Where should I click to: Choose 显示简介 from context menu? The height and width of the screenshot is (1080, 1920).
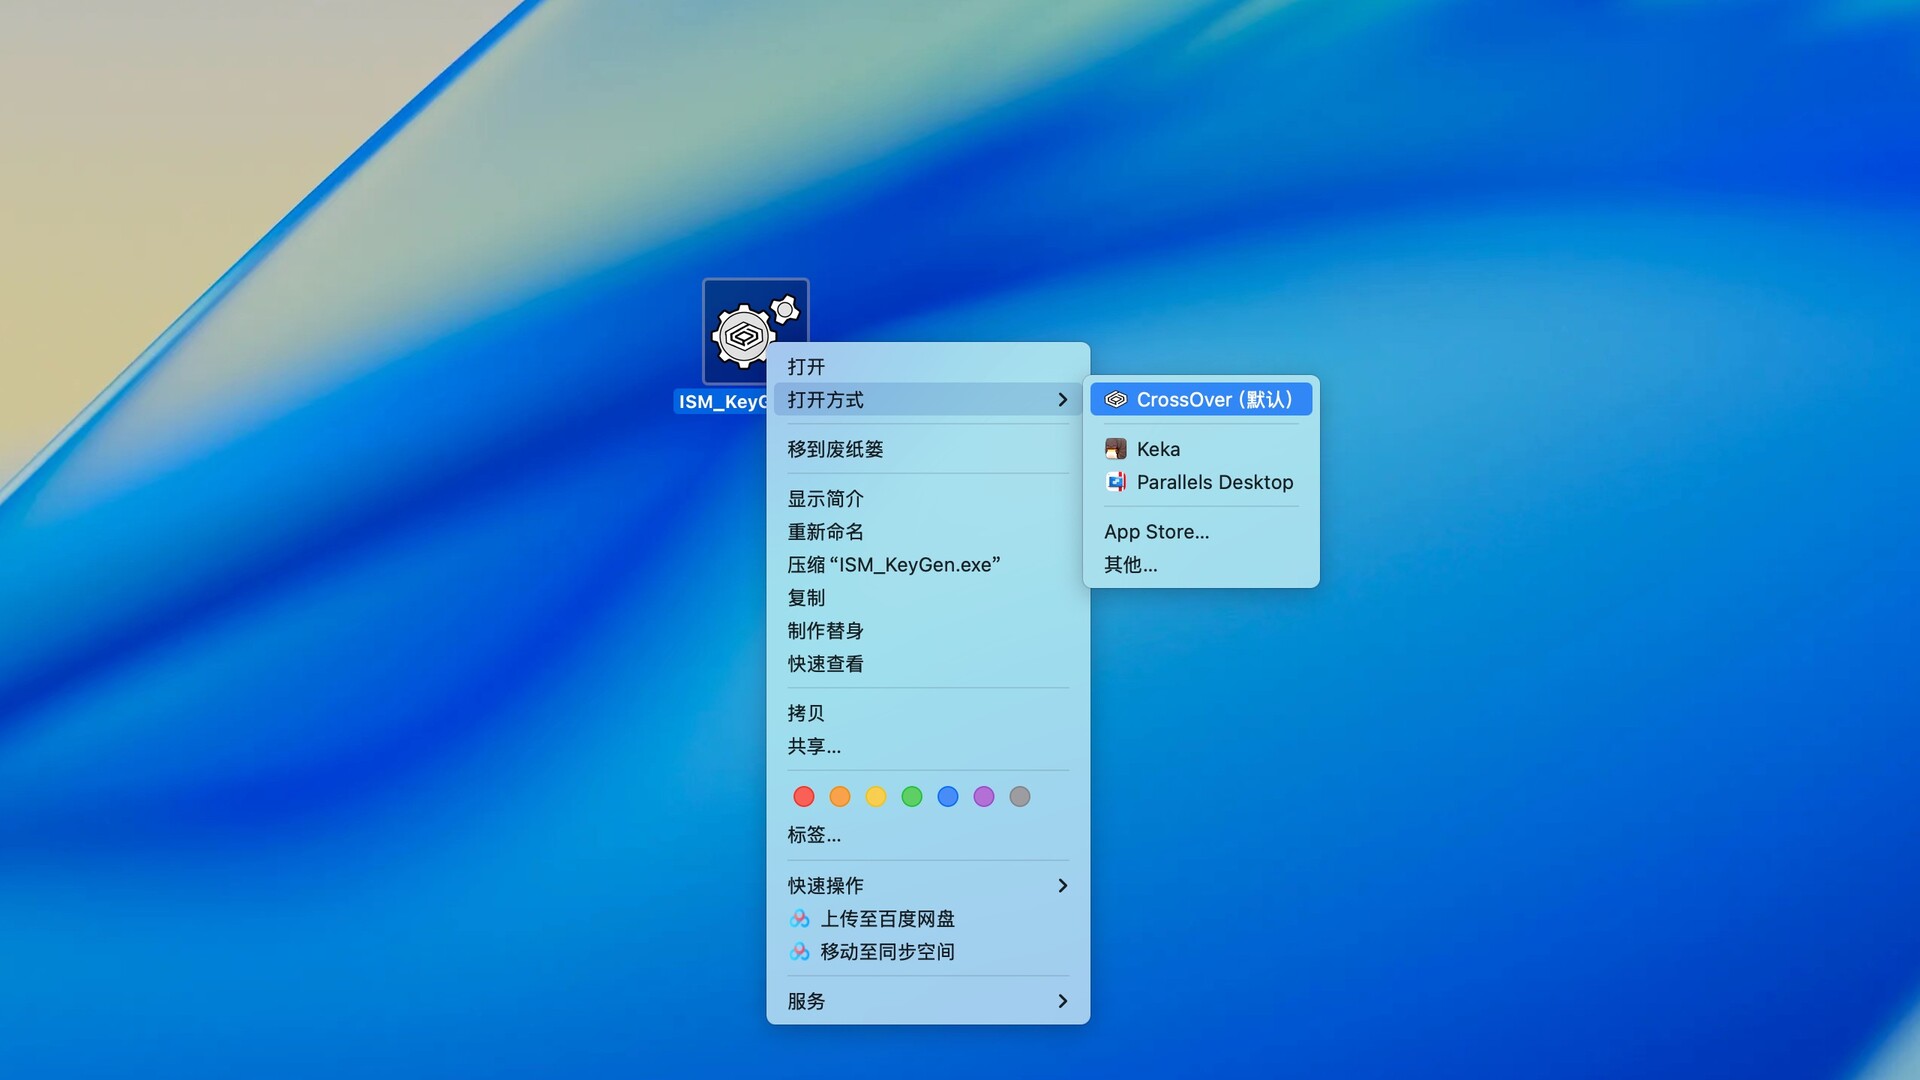pyautogui.click(x=825, y=498)
